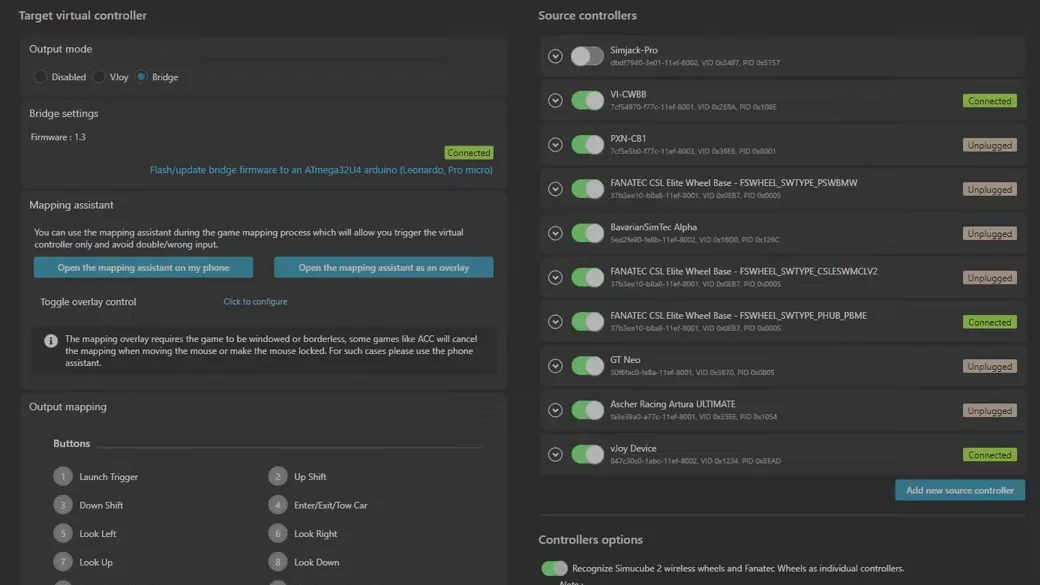The height and width of the screenshot is (585, 1040).
Task: Disable the GT Neo controller toggle
Action: 587,365
